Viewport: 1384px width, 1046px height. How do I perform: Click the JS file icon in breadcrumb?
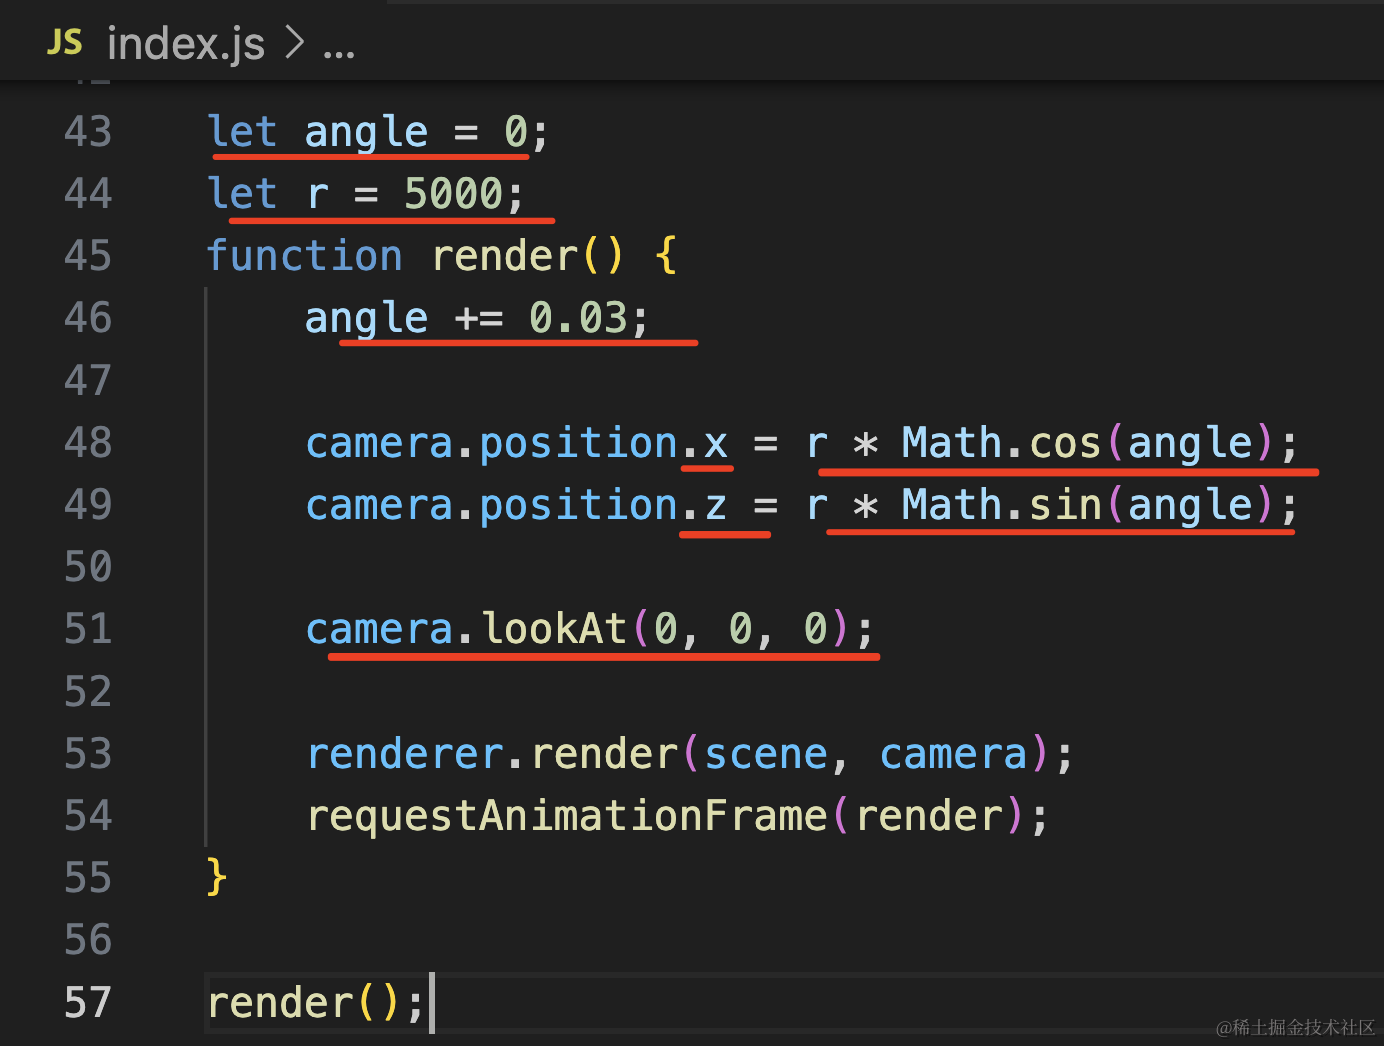click(65, 42)
